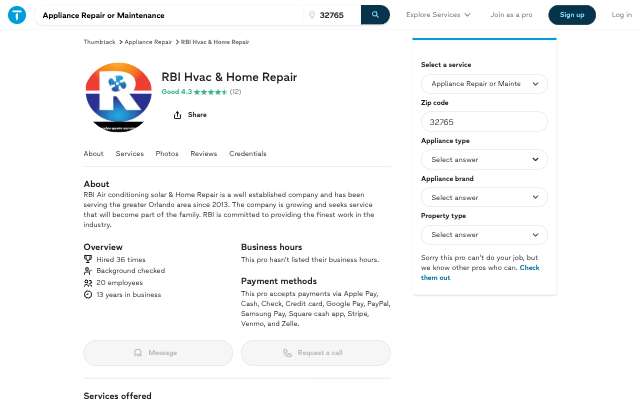Viewport: 640px width, 400px height.
Task: Focus the sidebar Zip code input
Action: tap(484, 122)
